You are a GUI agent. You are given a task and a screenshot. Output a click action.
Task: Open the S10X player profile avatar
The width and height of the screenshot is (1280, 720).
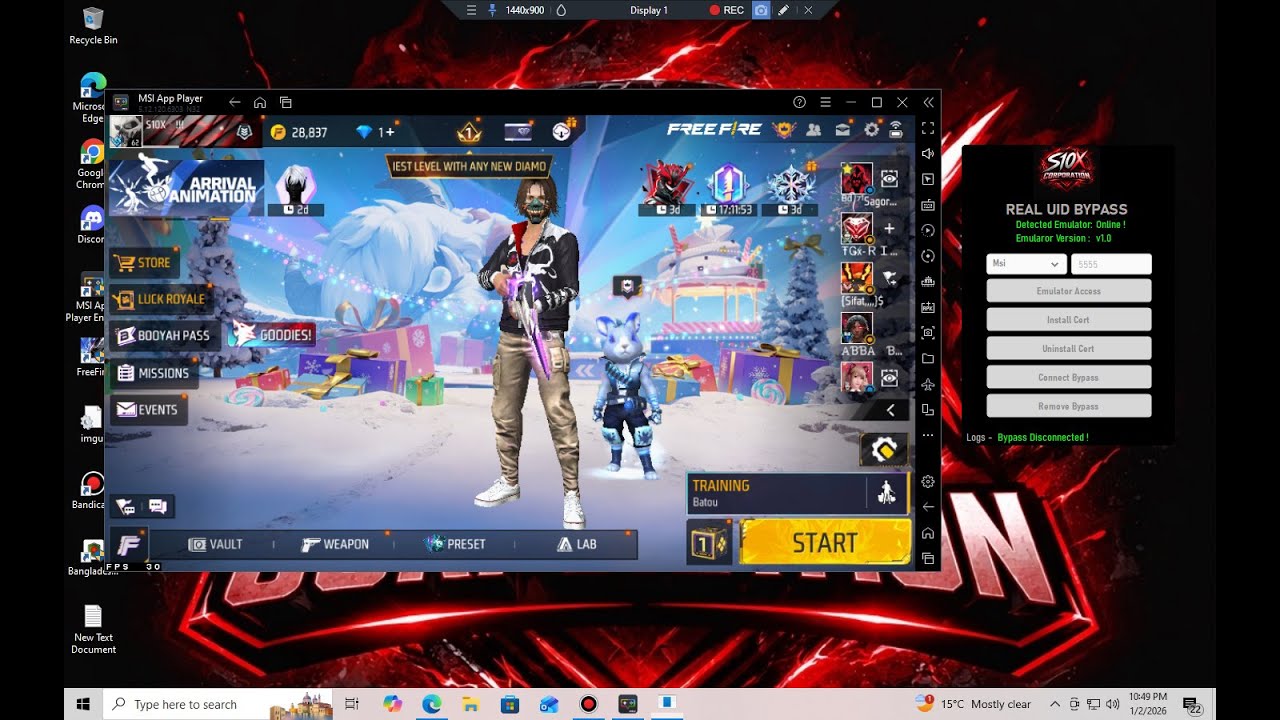(126, 132)
